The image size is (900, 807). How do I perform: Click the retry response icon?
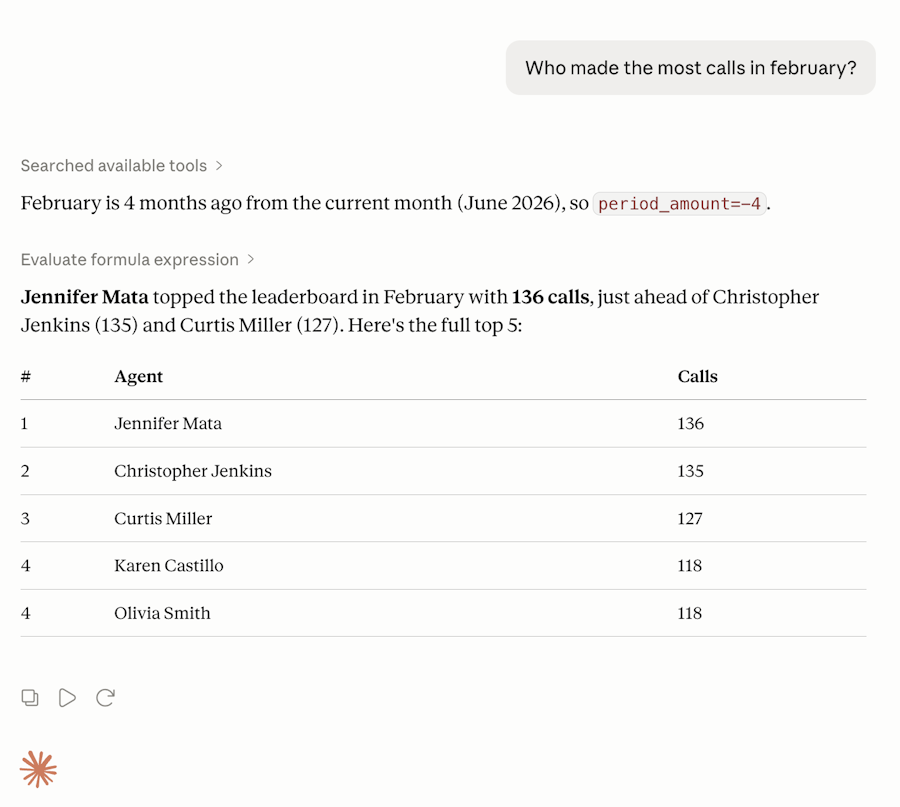[106, 697]
